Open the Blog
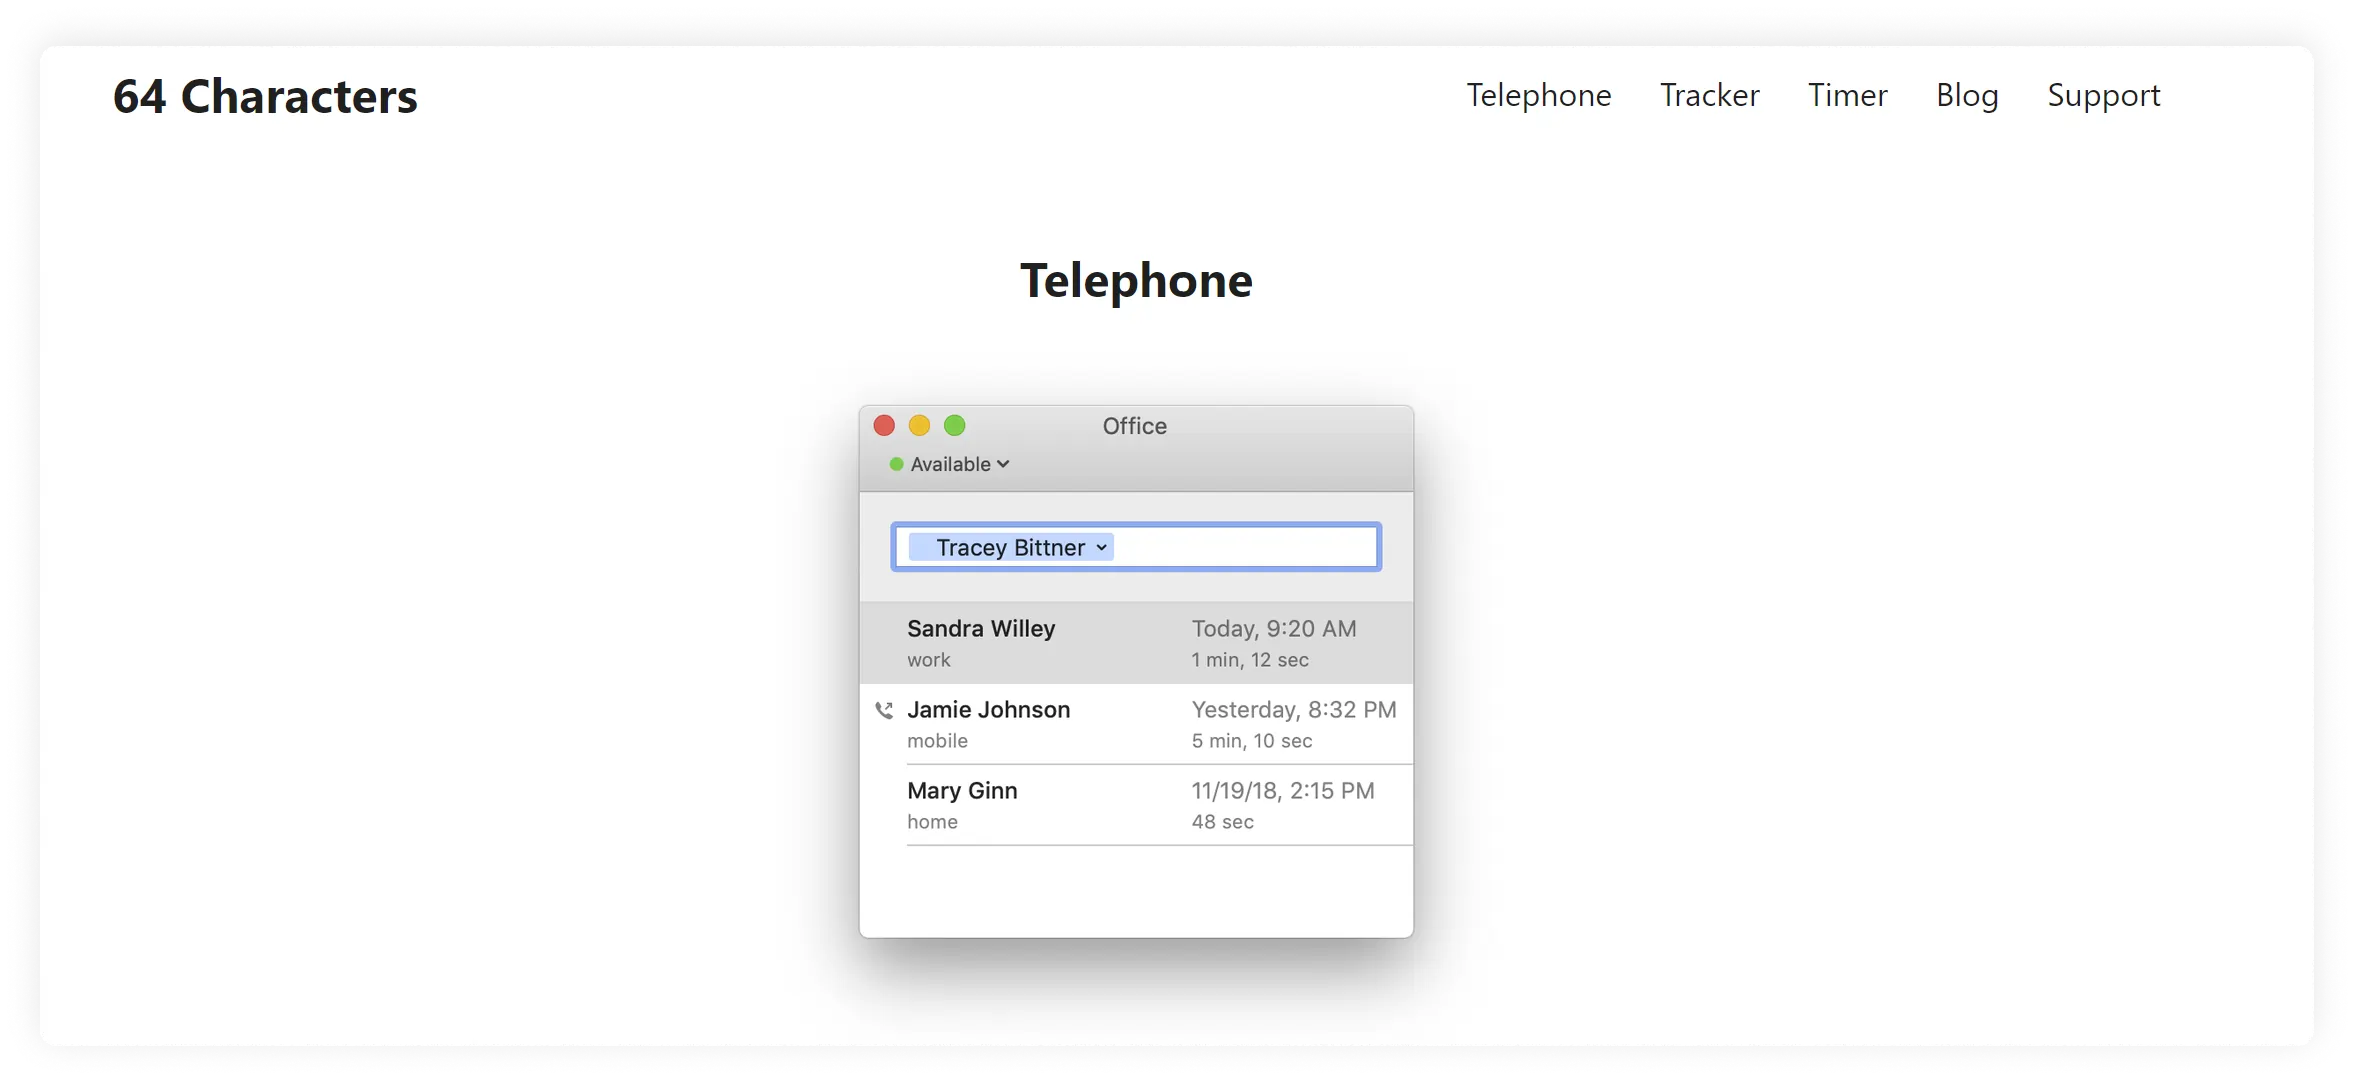The image size is (2354, 1080). (x=1966, y=95)
